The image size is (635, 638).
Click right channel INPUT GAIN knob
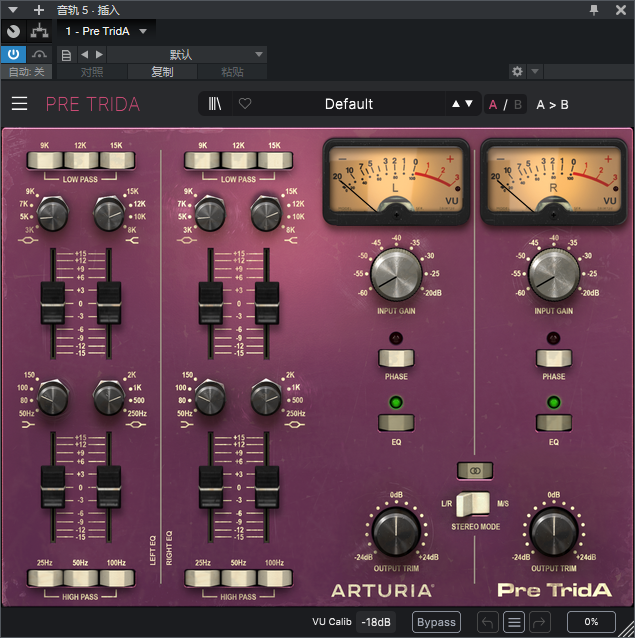(x=554, y=275)
